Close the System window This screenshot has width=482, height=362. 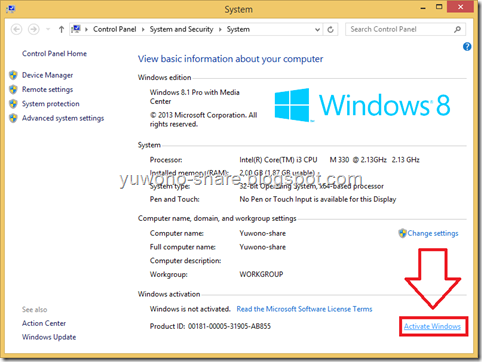461,7
